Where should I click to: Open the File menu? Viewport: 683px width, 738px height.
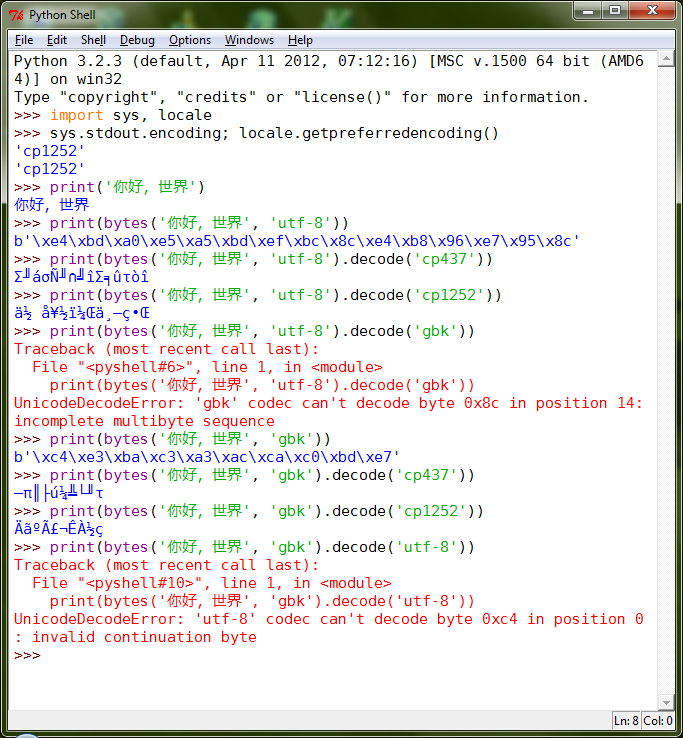tap(24, 40)
